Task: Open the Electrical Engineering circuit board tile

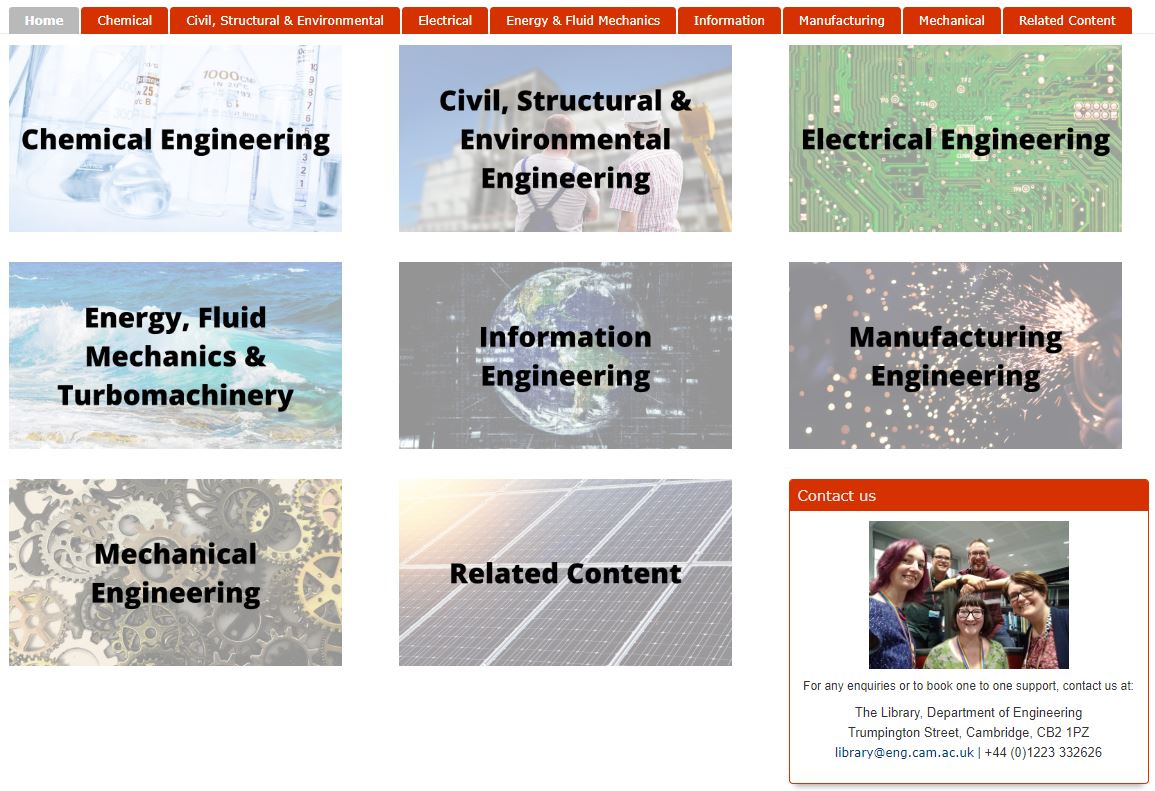Action: point(955,138)
